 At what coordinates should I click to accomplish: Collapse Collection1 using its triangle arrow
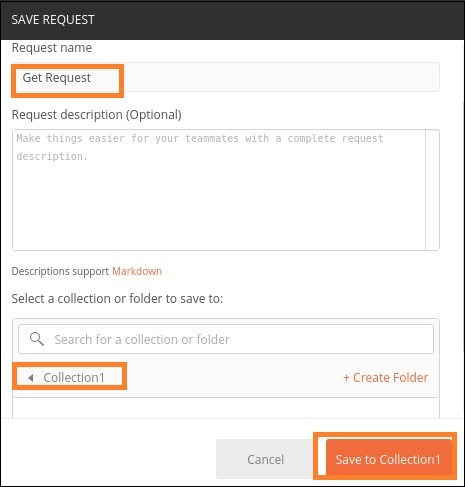pyautogui.click(x=31, y=378)
